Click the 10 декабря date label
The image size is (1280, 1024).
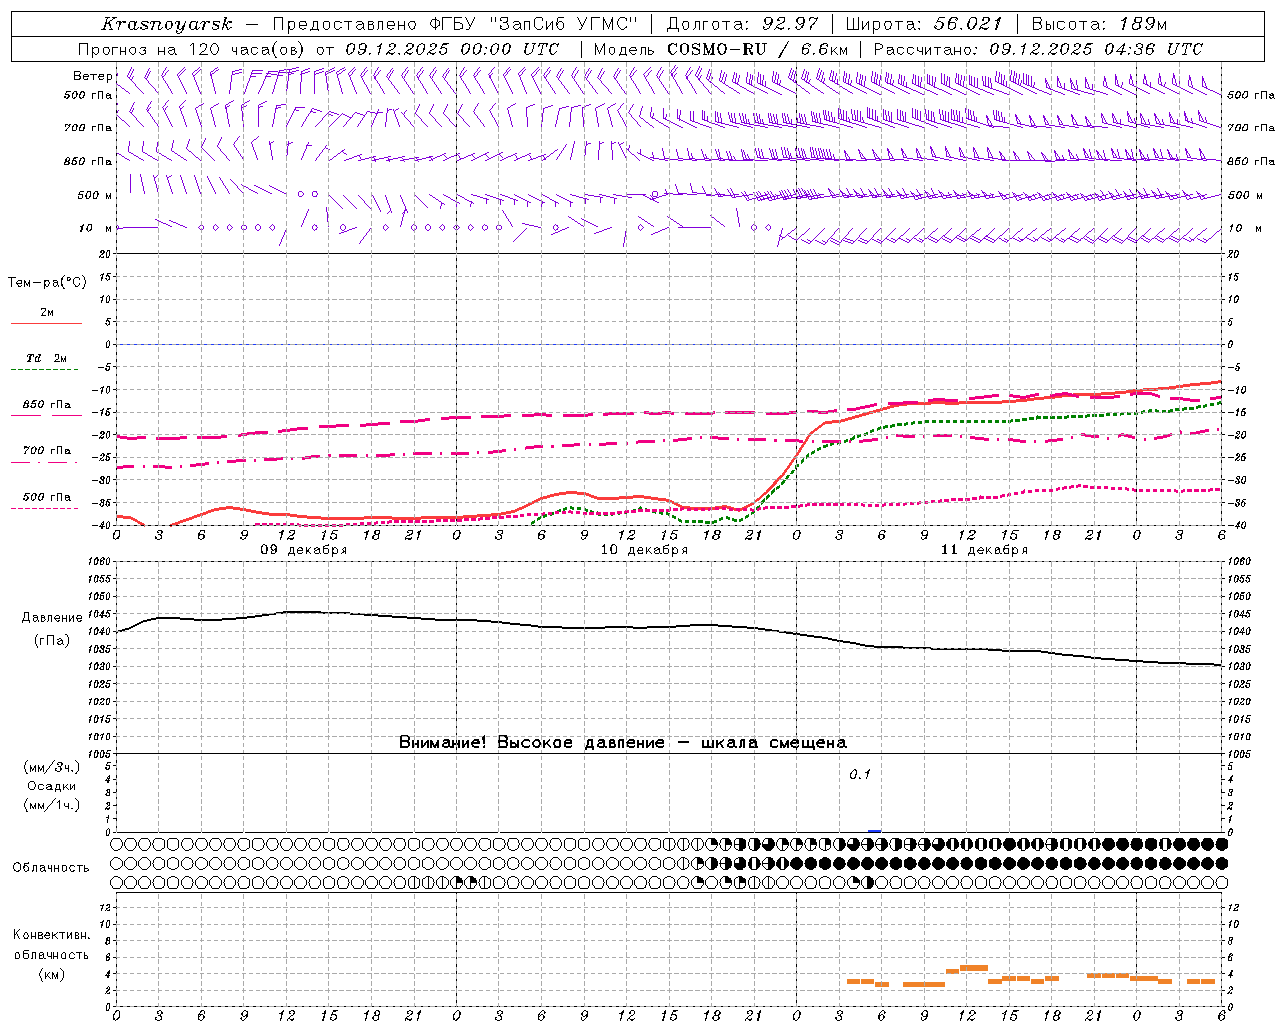click(644, 550)
